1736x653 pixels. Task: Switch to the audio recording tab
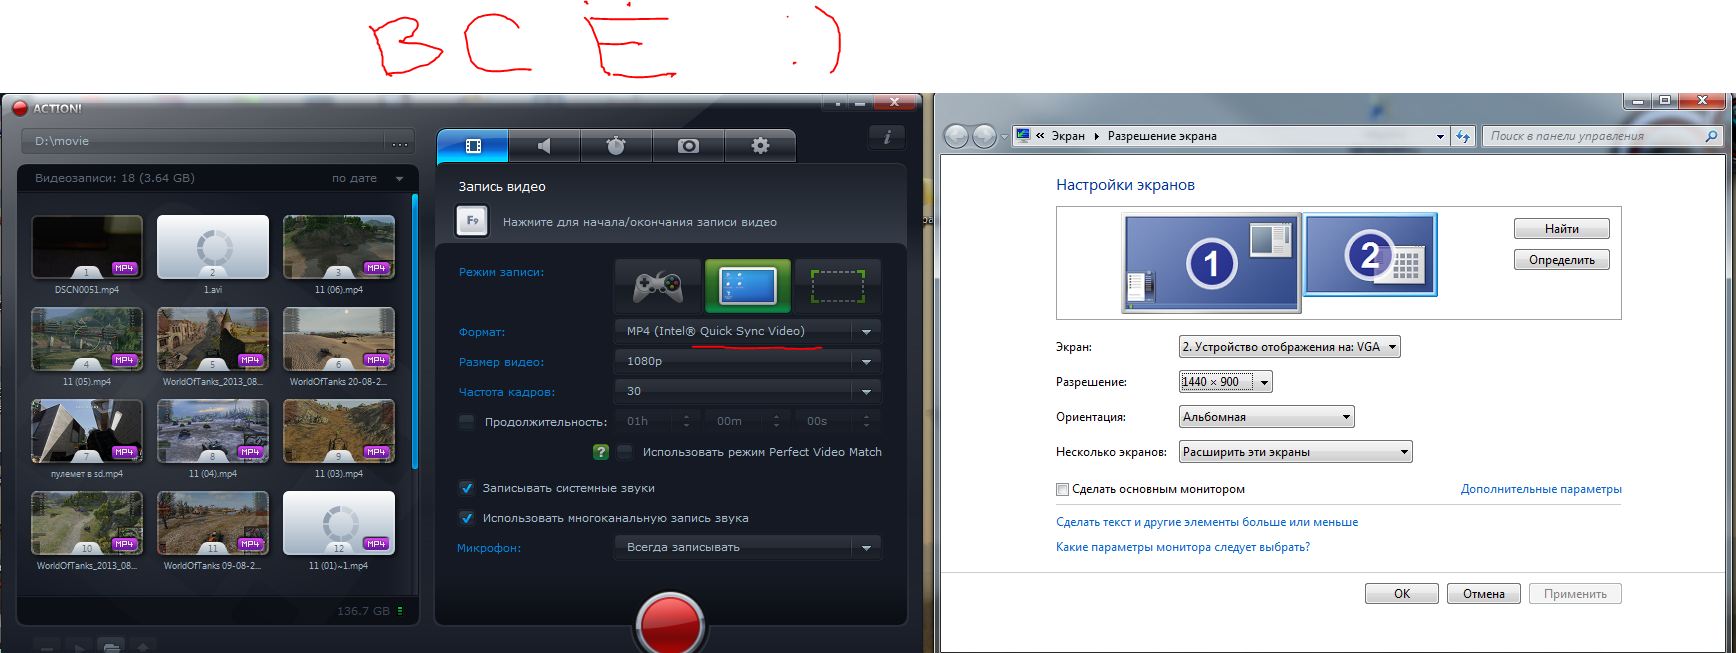point(544,146)
